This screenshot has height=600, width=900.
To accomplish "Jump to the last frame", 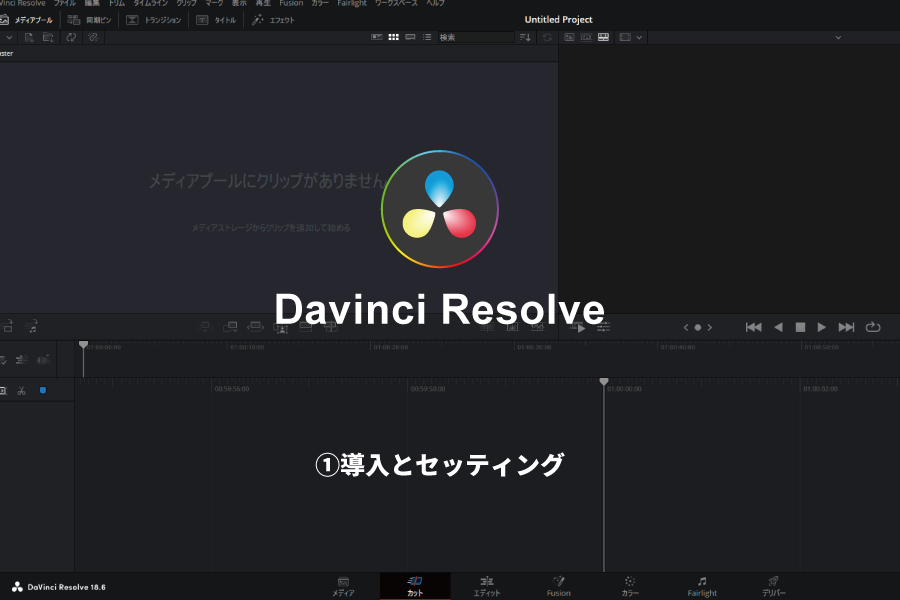I will [846, 327].
